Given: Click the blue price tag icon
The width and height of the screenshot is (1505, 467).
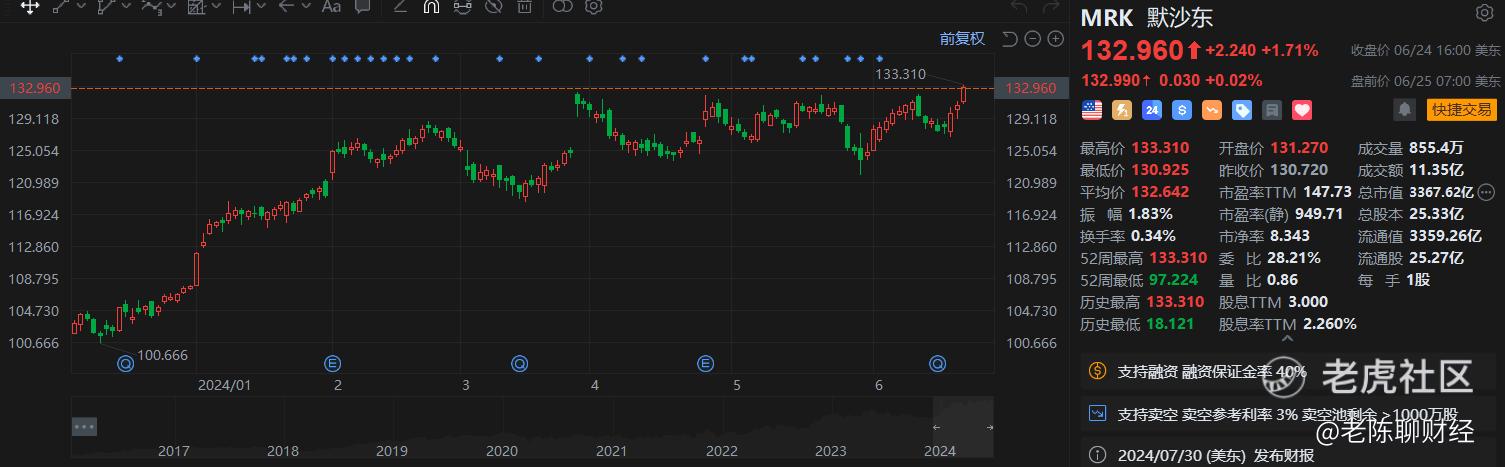Looking at the screenshot, I should pyautogui.click(x=1242, y=109).
